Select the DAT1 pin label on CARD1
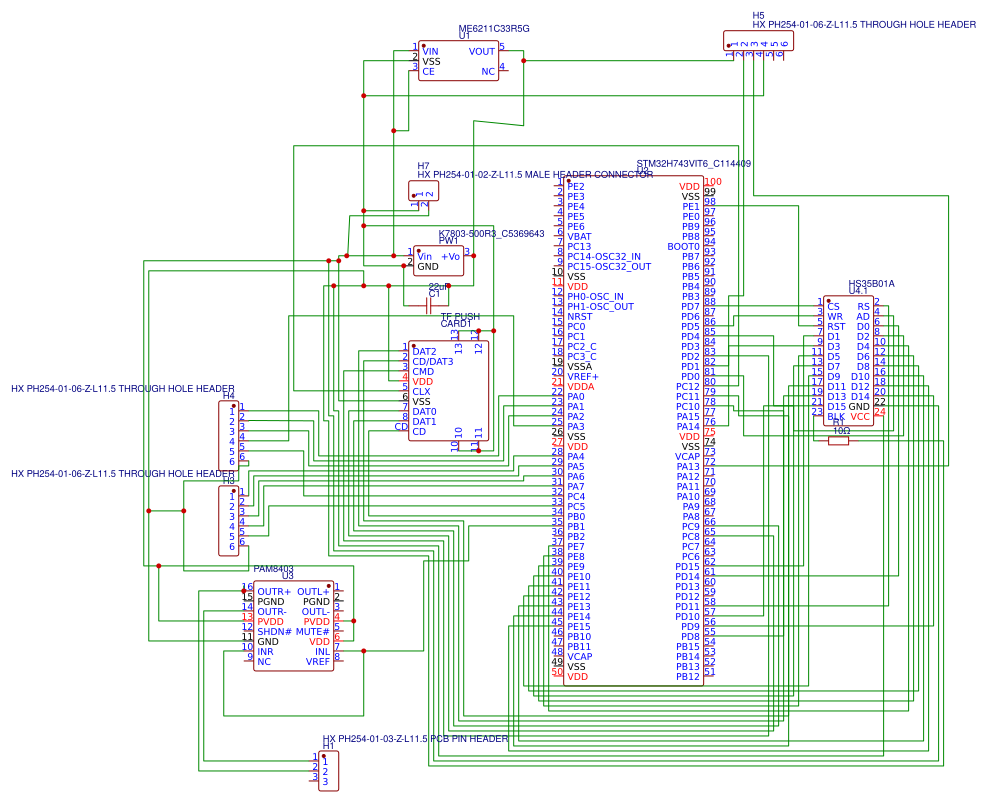 424,422
